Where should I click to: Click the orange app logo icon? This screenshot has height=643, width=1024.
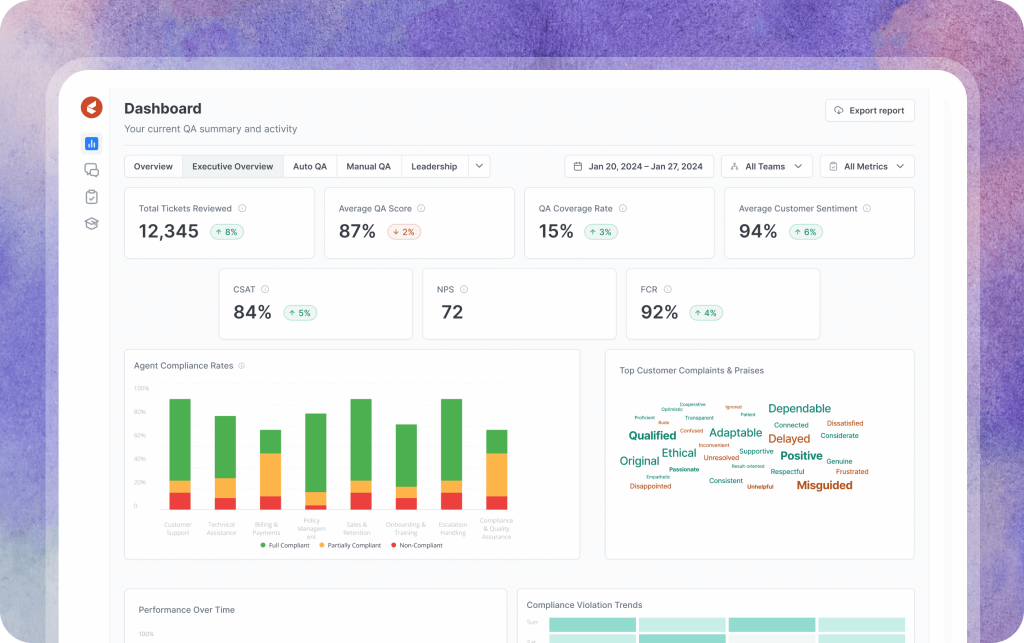click(x=91, y=107)
